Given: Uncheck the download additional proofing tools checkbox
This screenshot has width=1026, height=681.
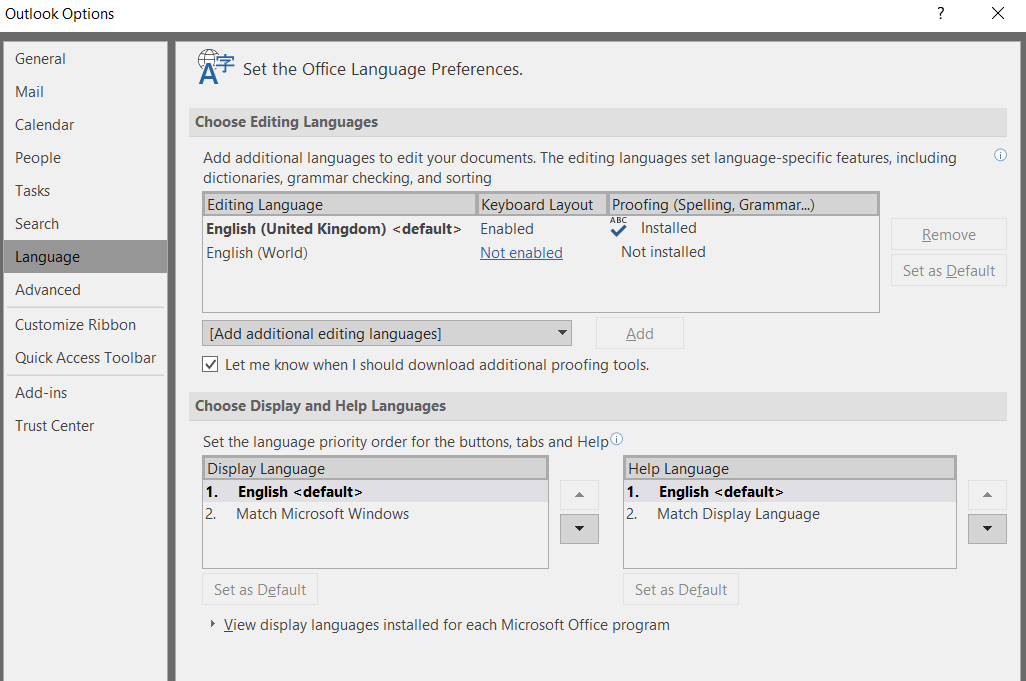Looking at the screenshot, I should click(210, 365).
